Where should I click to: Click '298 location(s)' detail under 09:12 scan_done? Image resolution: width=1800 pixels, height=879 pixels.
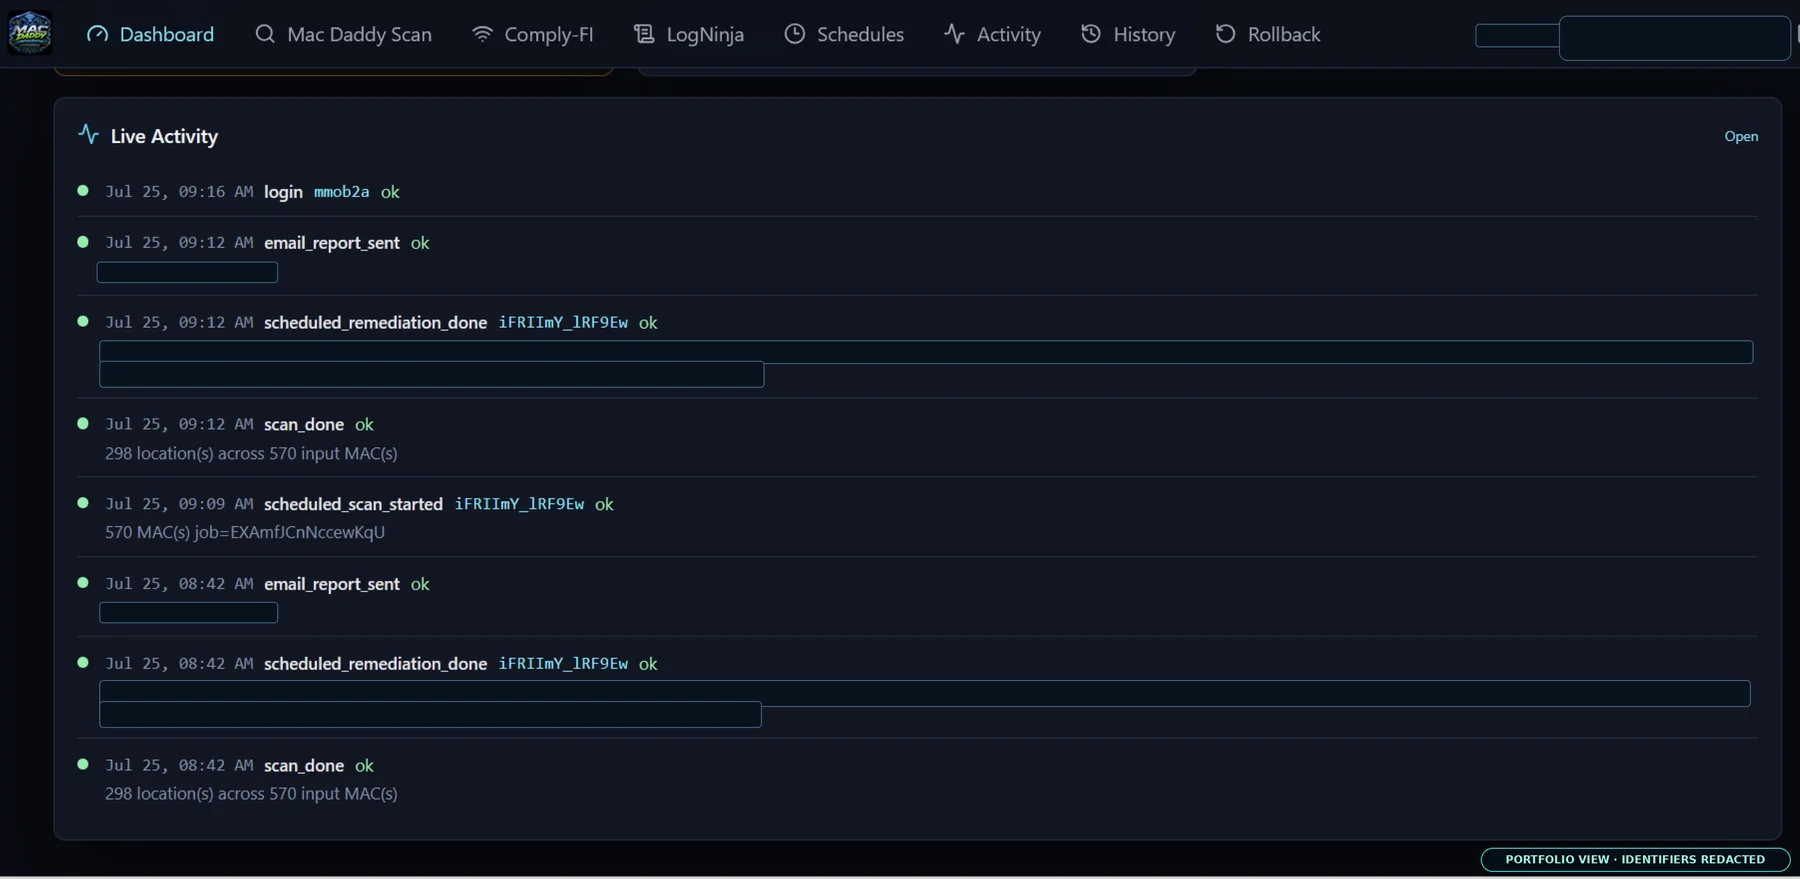coord(251,453)
